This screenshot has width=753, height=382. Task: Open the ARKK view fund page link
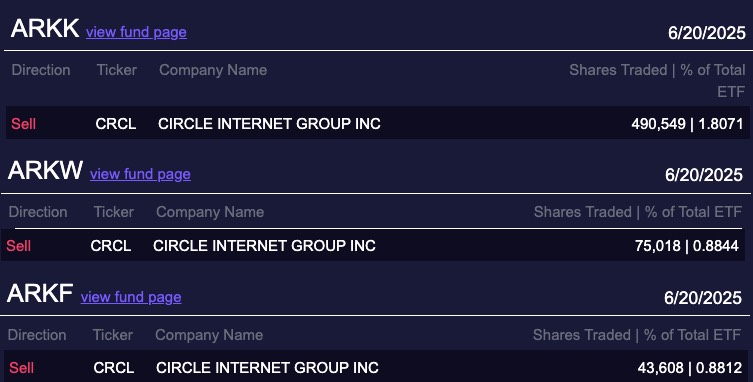[x=136, y=32]
